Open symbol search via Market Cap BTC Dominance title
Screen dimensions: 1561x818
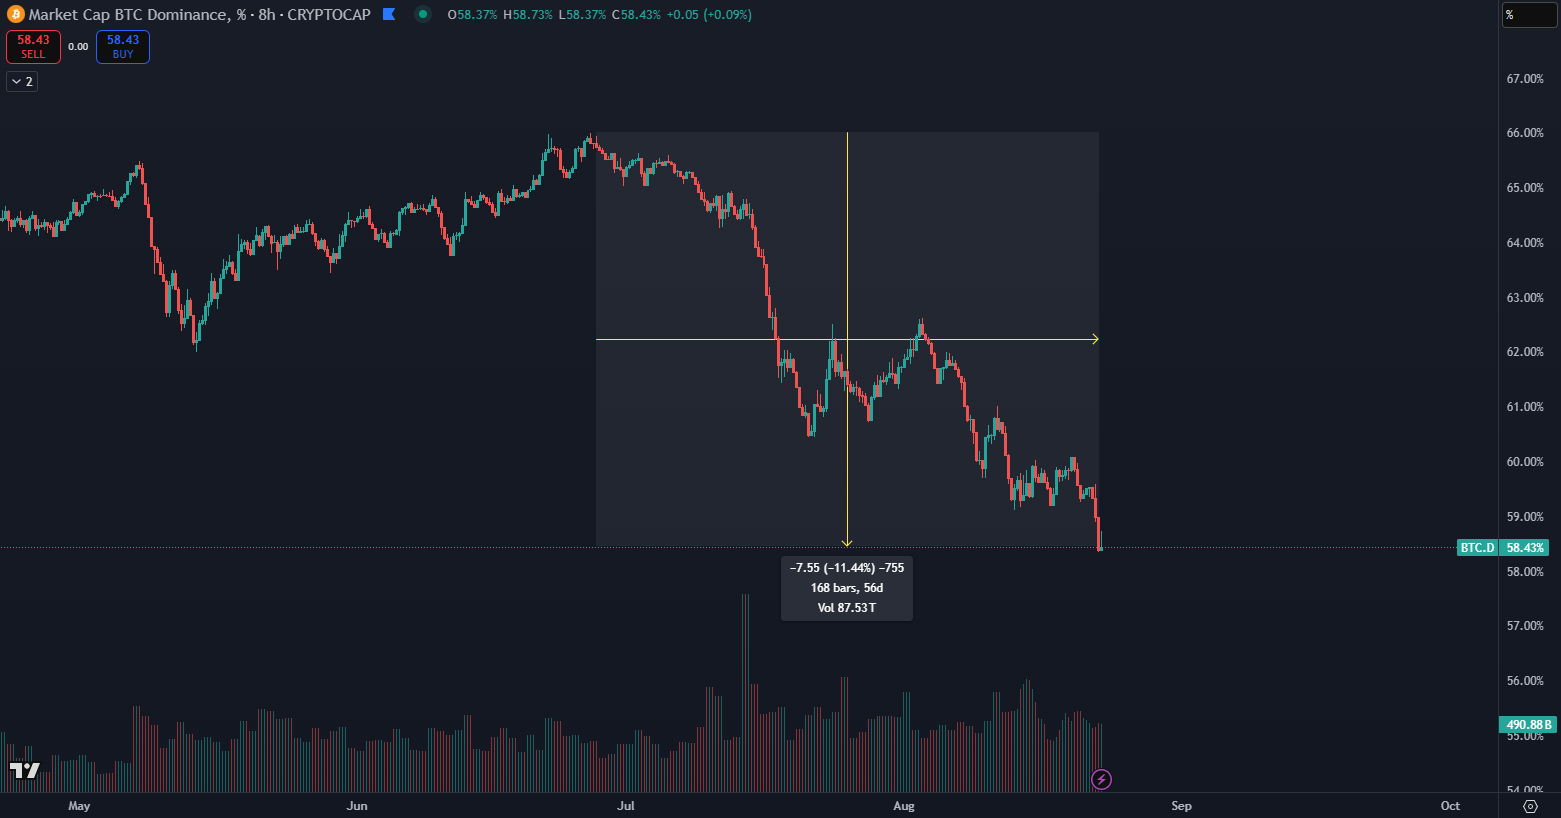[x=128, y=15]
